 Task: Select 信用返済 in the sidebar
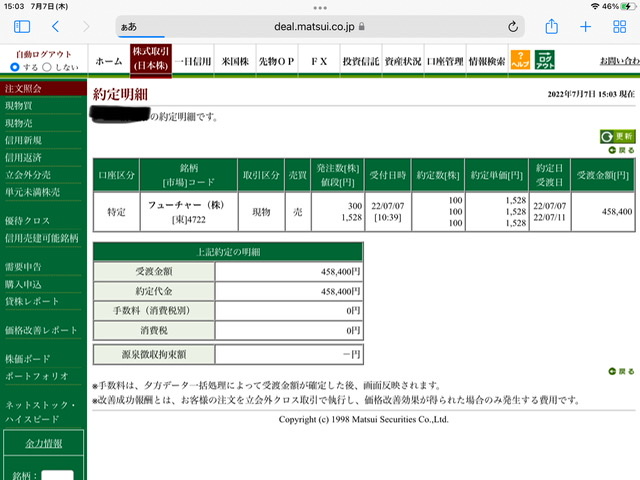pyautogui.click(x=23, y=158)
